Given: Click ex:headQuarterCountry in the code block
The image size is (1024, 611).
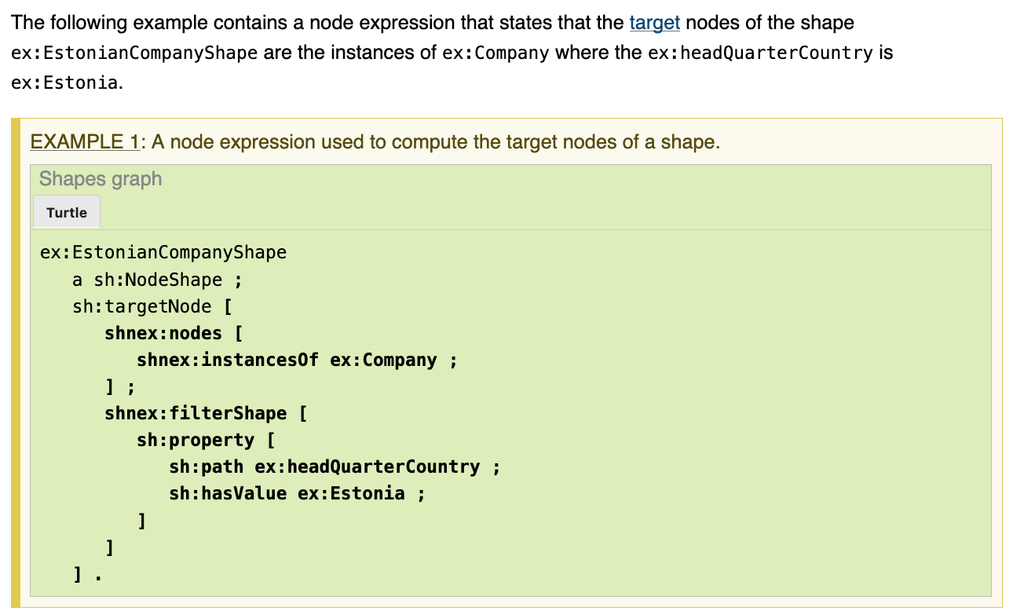Looking at the screenshot, I should click(x=367, y=467).
